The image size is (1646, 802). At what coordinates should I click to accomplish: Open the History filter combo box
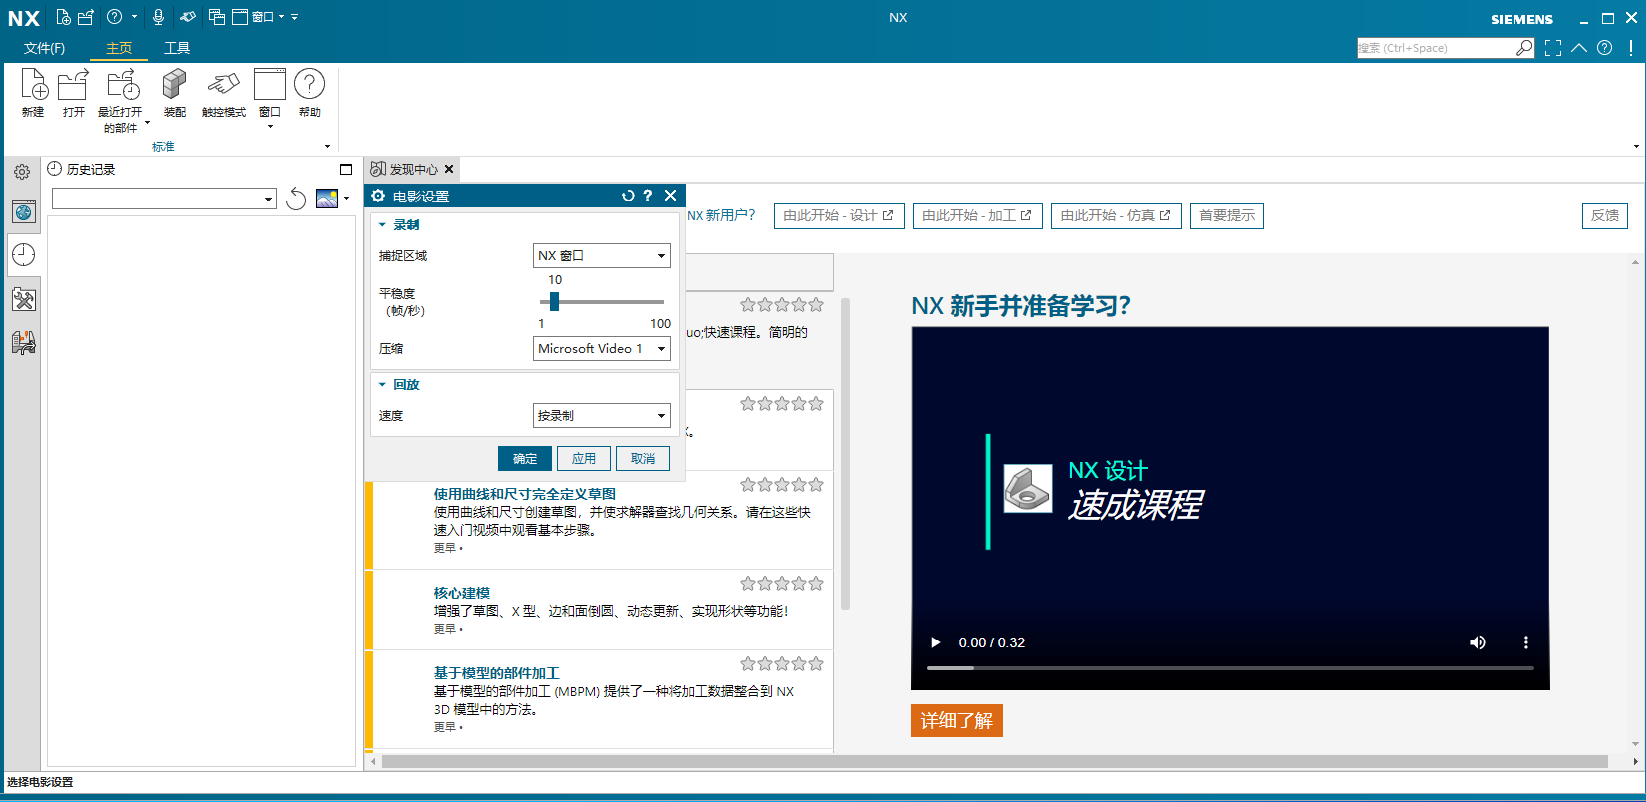pos(164,199)
